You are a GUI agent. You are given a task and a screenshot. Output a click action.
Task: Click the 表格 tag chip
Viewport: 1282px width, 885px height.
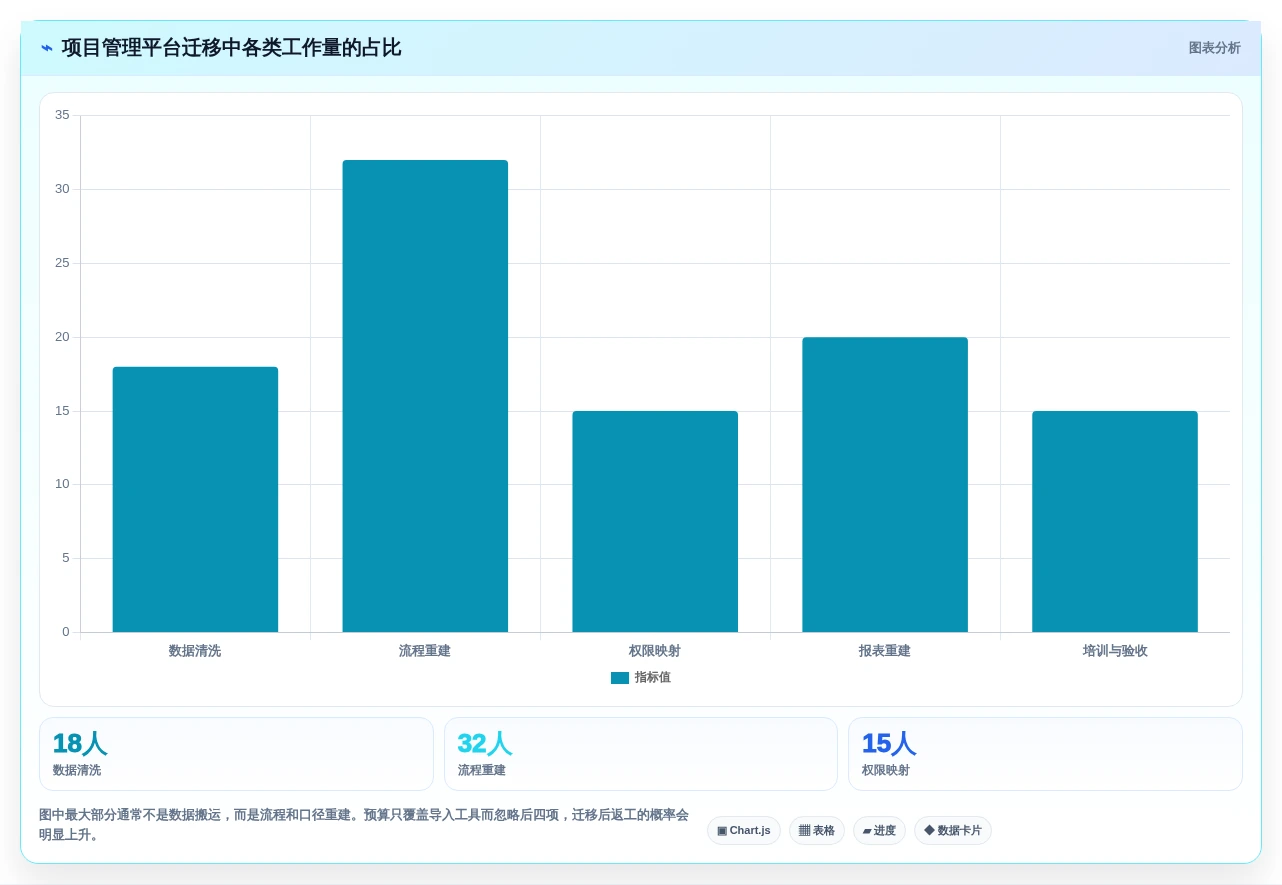click(817, 831)
